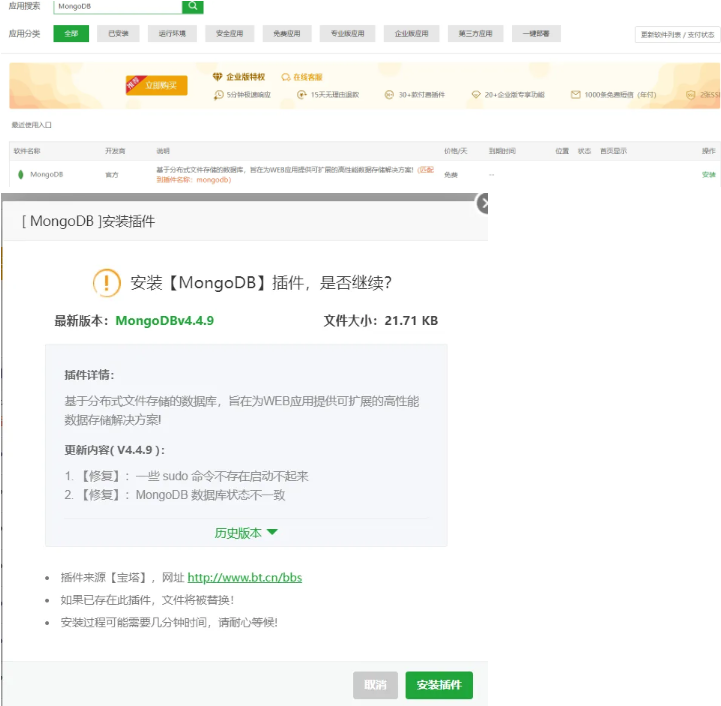Open 在线客服 online support link
The width and height of the screenshot is (721, 706).
[302, 77]
